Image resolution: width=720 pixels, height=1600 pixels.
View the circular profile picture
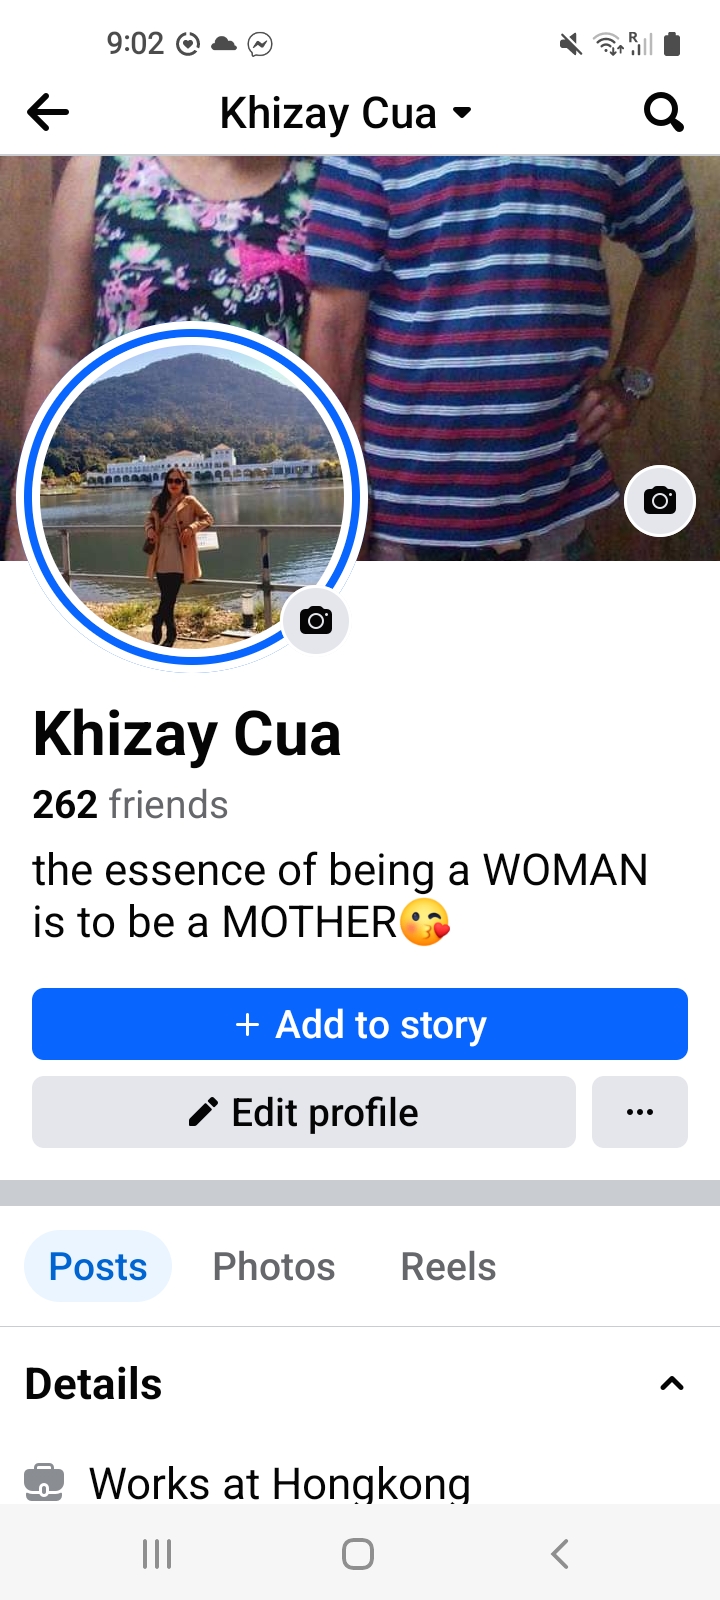192,497
